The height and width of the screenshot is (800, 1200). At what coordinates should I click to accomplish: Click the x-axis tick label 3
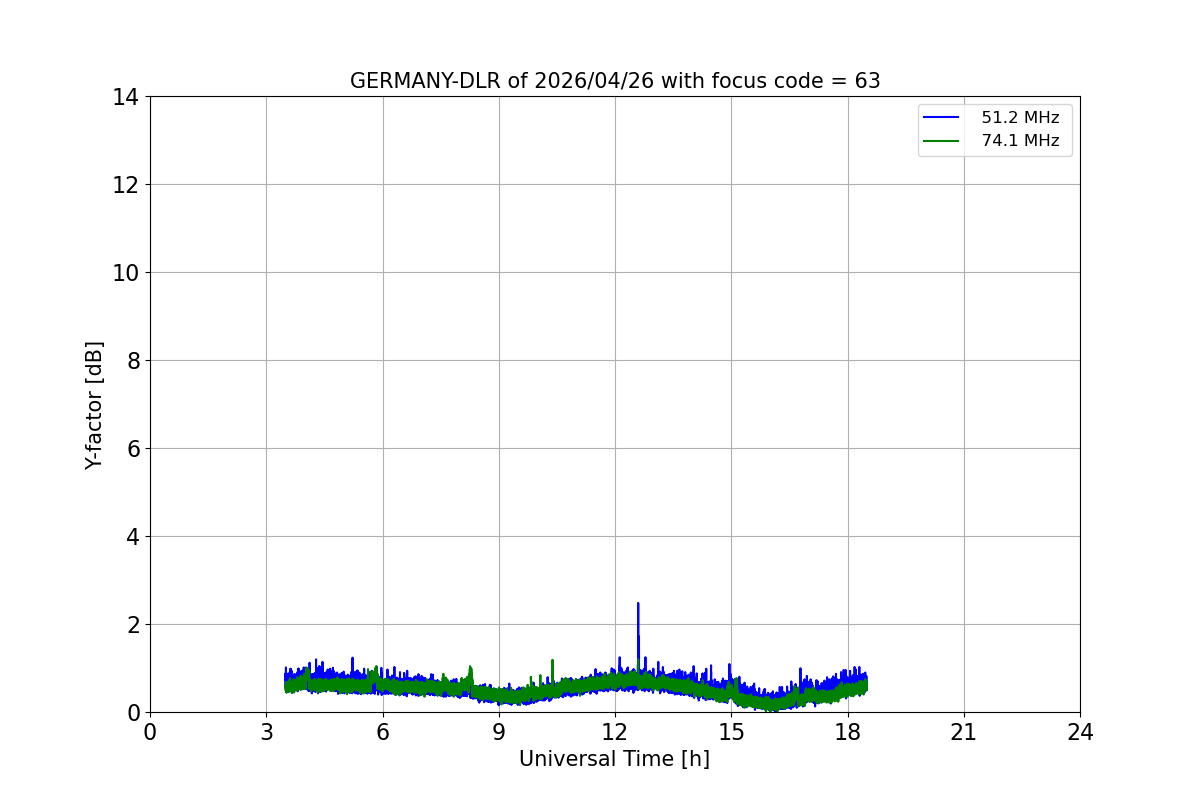266,732
